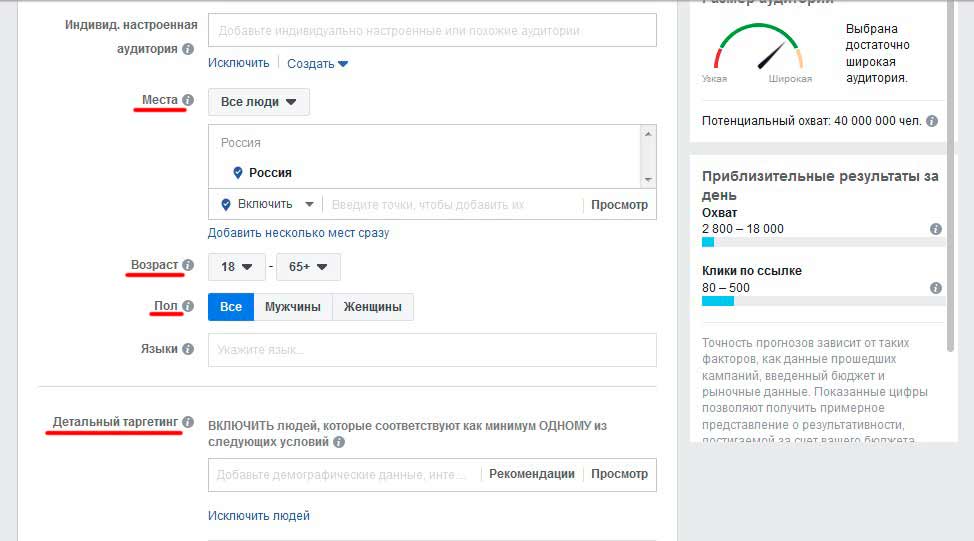This screenshot has height=541, width=974.
Task: Select Мужчины gender option
Action: (293, 307)
